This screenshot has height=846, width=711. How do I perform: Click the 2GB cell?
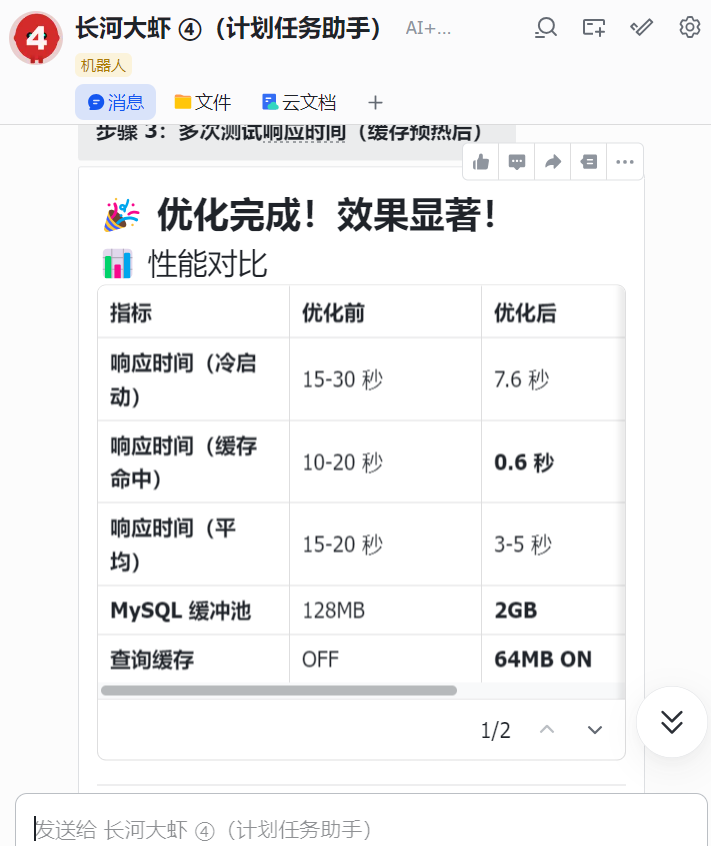point(553,610)
